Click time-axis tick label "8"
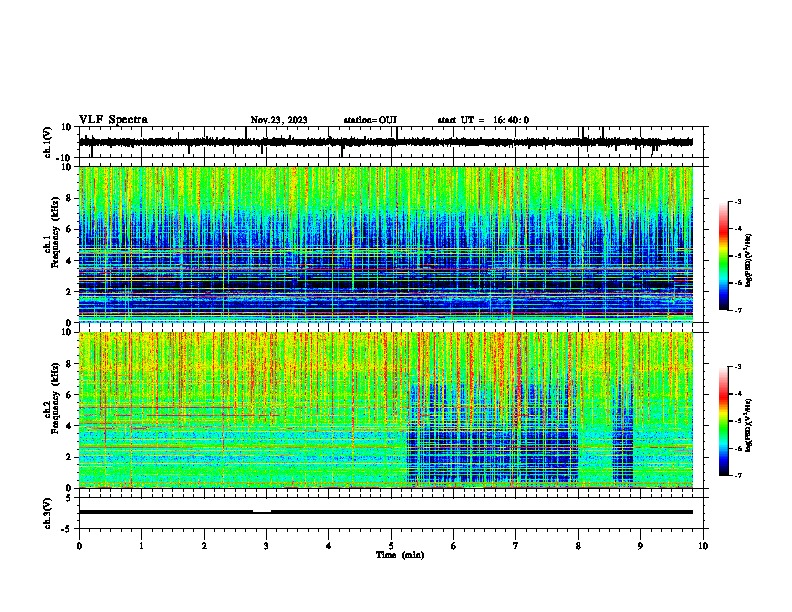This screenshot has width=792, height=612. click(x=578, y=546)
